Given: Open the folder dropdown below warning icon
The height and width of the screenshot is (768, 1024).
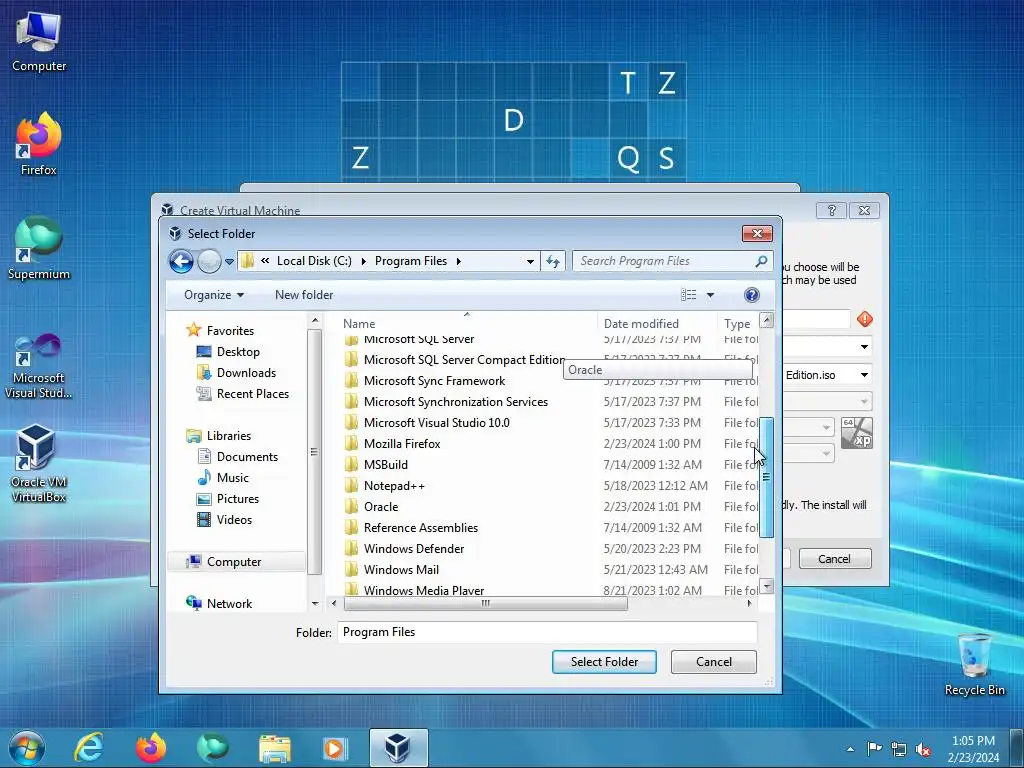Looking at the screenshot, I should [864, 346].
